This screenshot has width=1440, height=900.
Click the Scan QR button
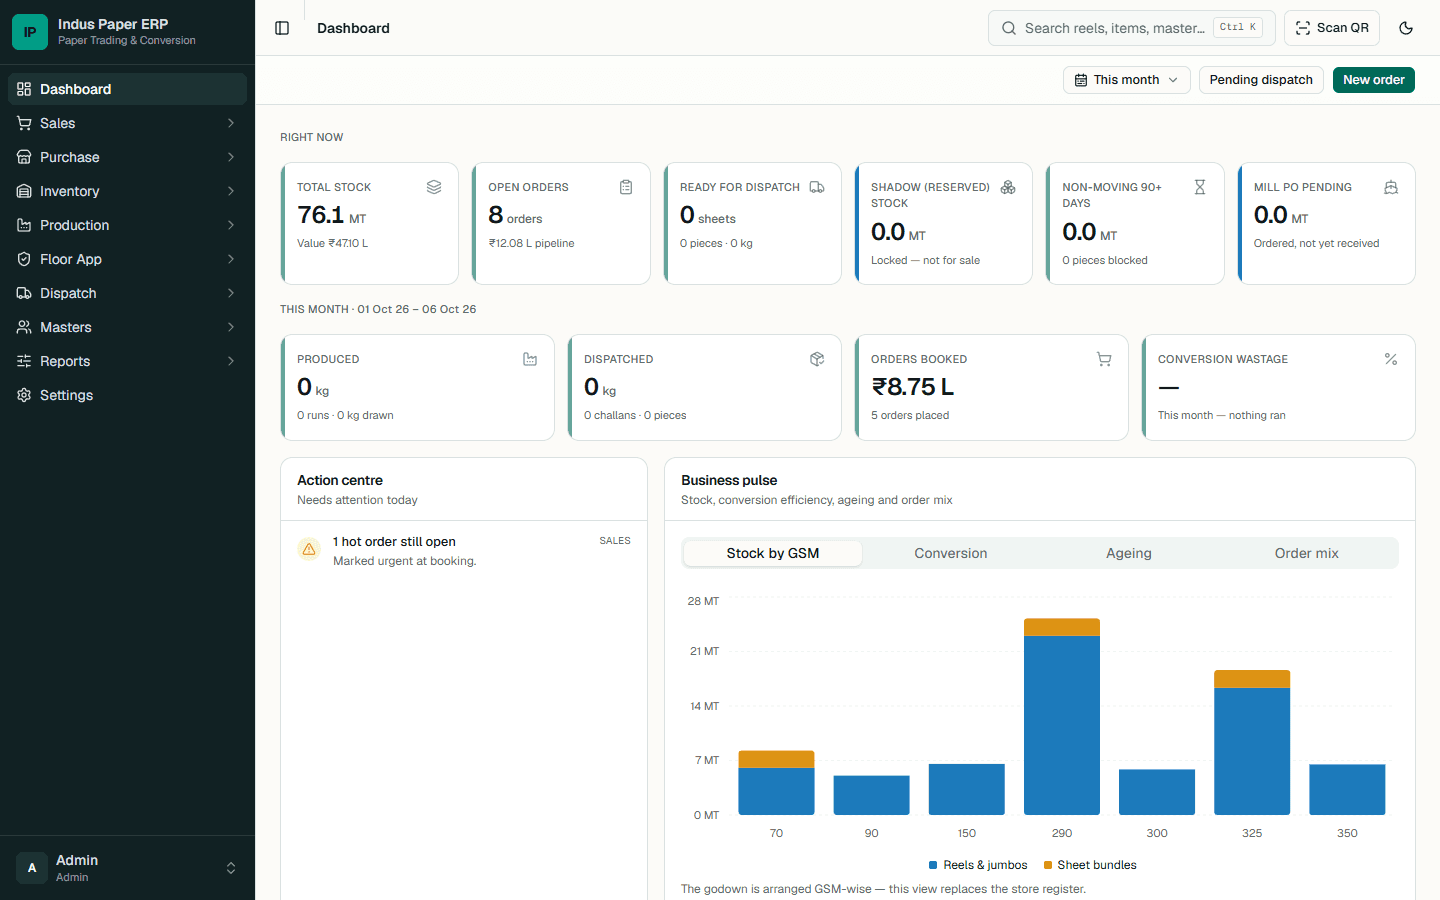(x=1332, y=28)
